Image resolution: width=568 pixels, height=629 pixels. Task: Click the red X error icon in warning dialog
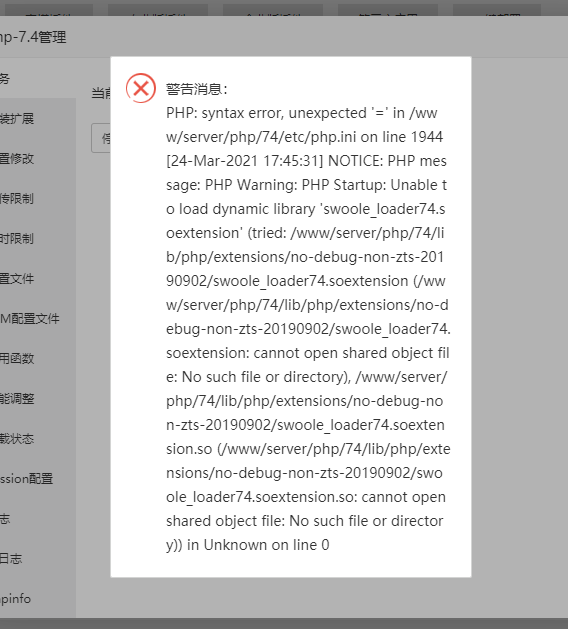pyautogui.click(x=141, y=88)
